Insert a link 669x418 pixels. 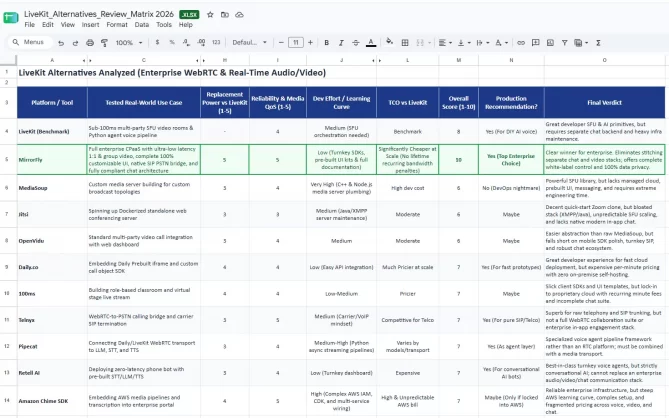point(521,43)
